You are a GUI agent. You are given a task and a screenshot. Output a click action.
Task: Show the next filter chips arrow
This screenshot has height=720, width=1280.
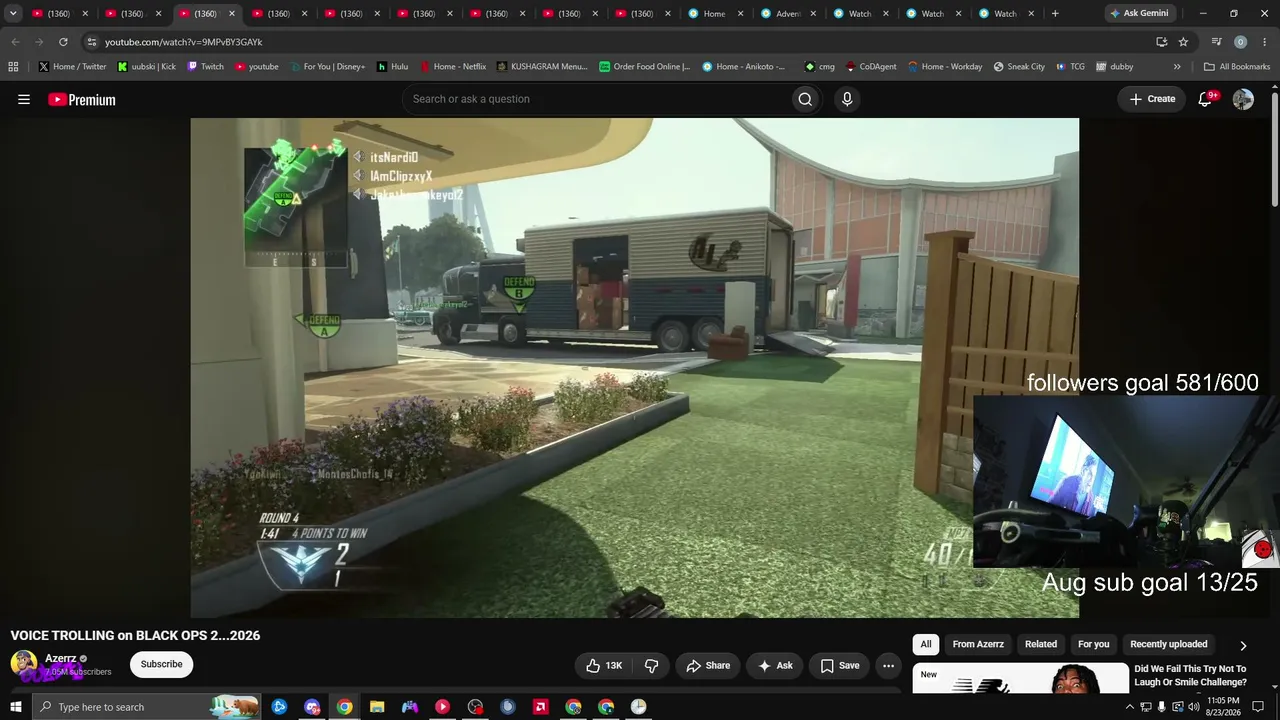pos(1243,645)
